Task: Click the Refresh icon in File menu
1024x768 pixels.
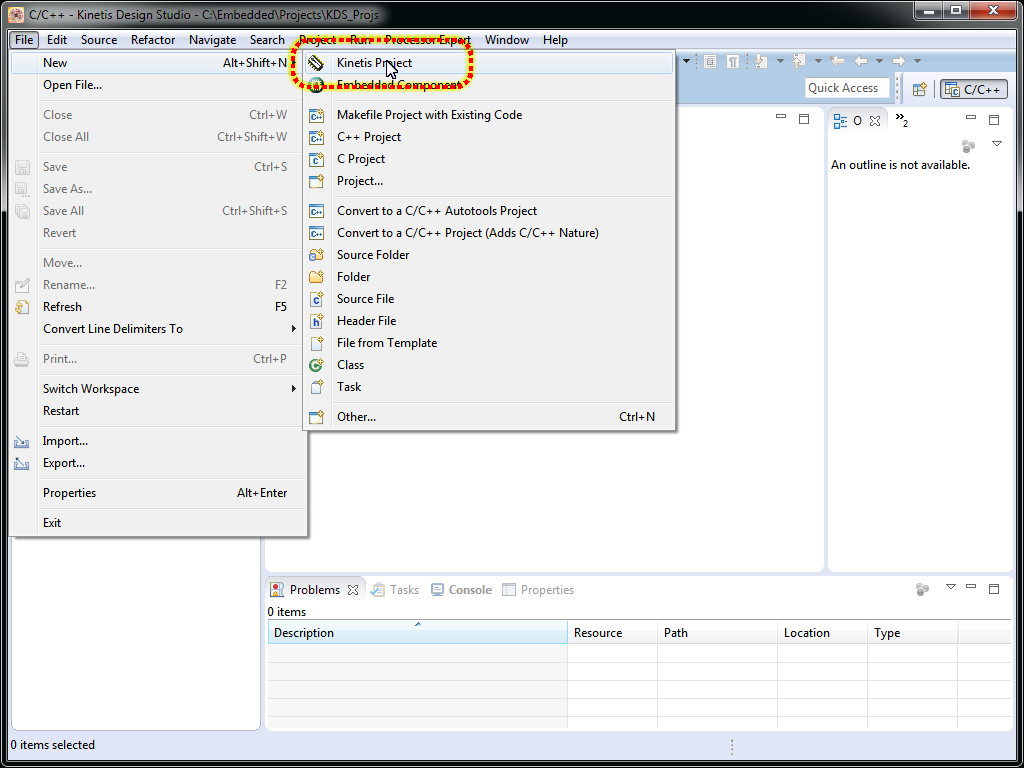Action: tap(22, 307)
